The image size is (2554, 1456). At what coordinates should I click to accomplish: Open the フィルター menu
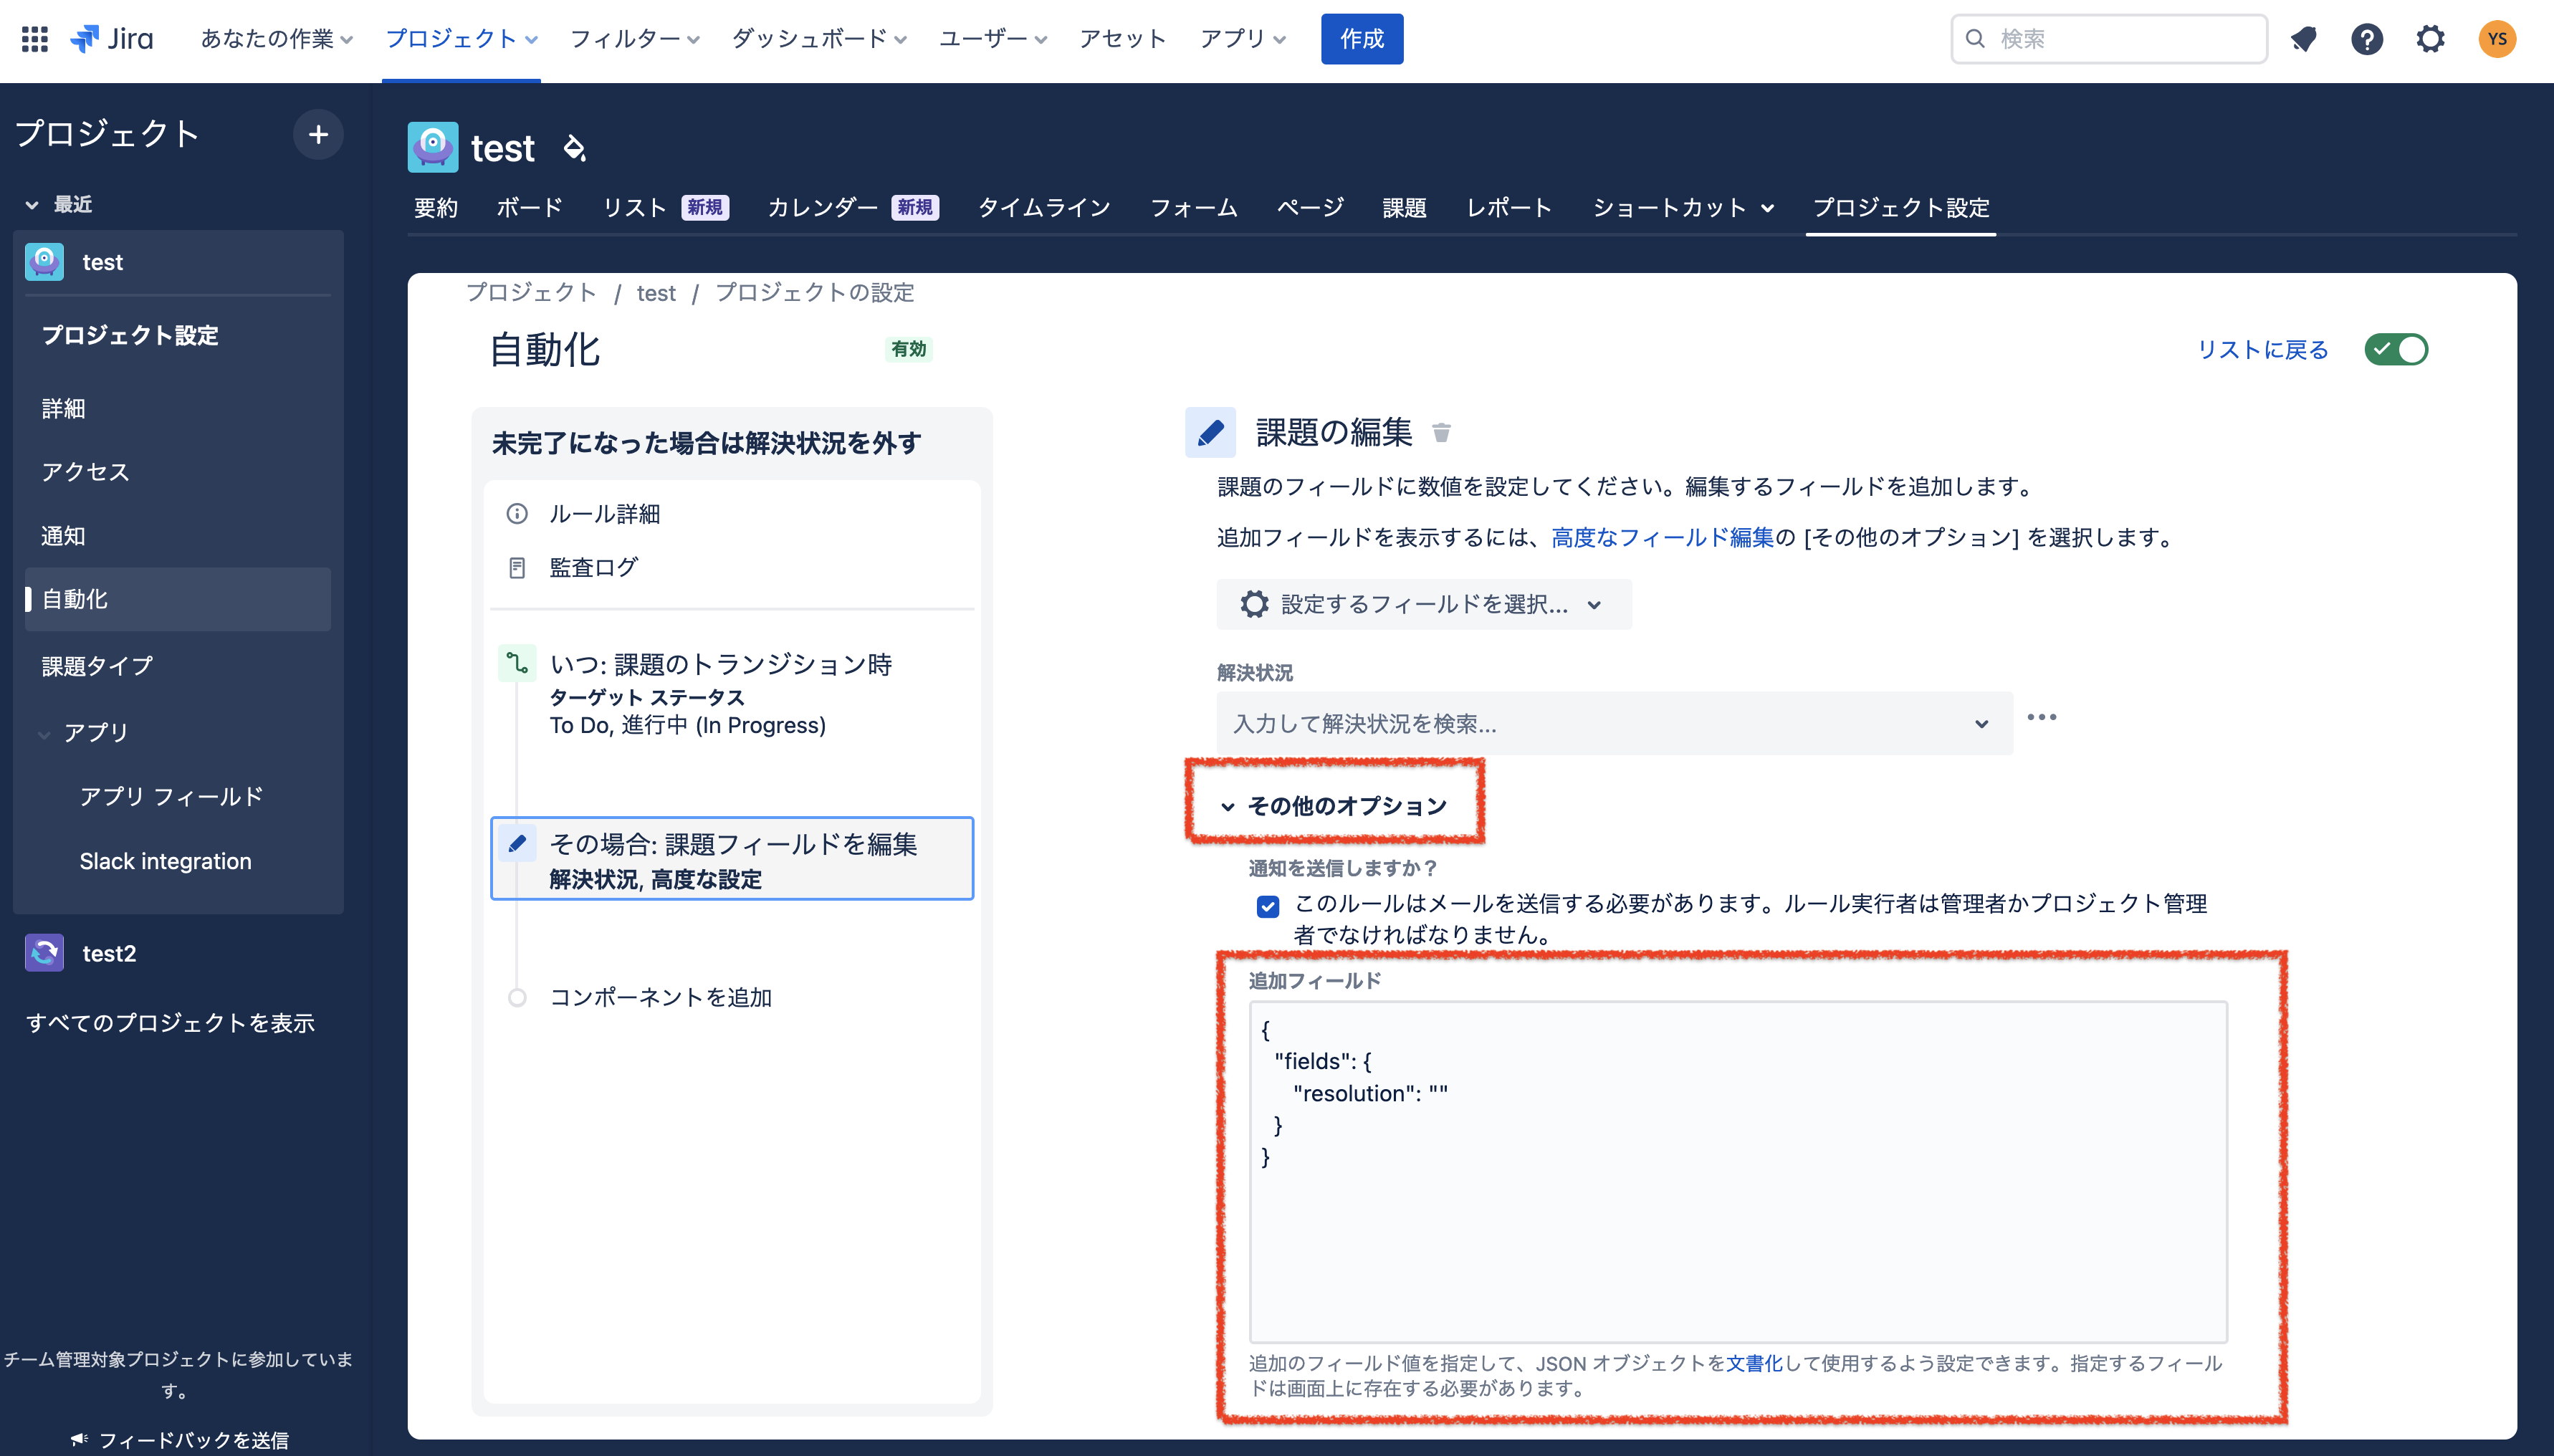click(634, 39)
